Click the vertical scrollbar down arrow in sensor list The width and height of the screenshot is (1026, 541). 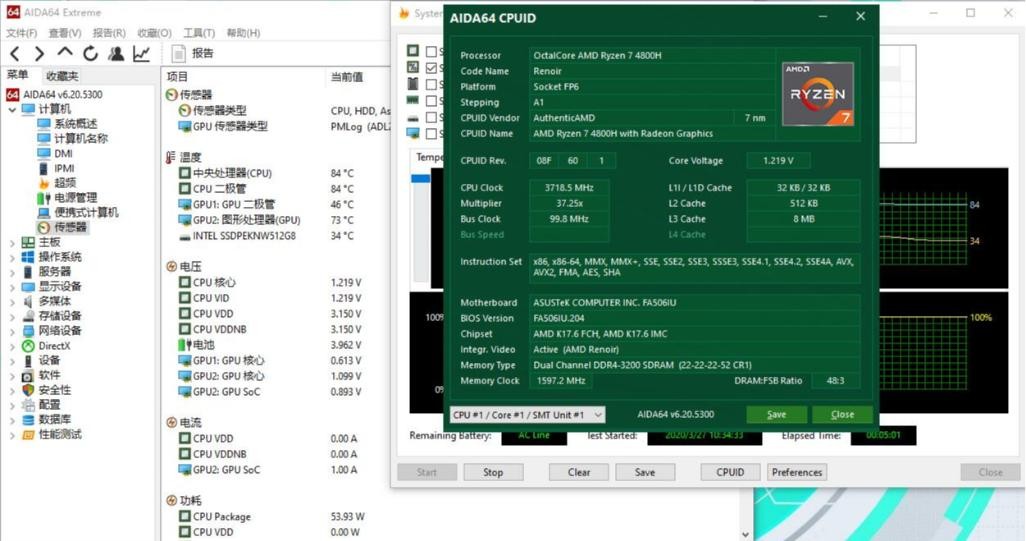pos(745,534)
